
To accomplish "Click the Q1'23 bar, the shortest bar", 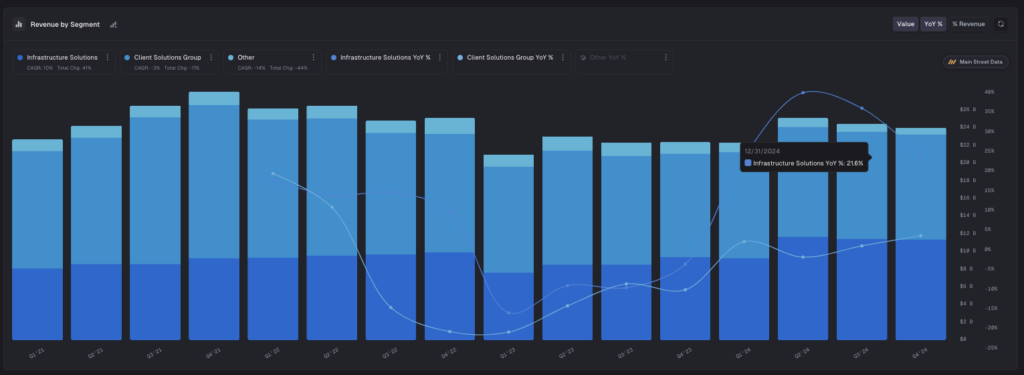I will pos(509,247).
